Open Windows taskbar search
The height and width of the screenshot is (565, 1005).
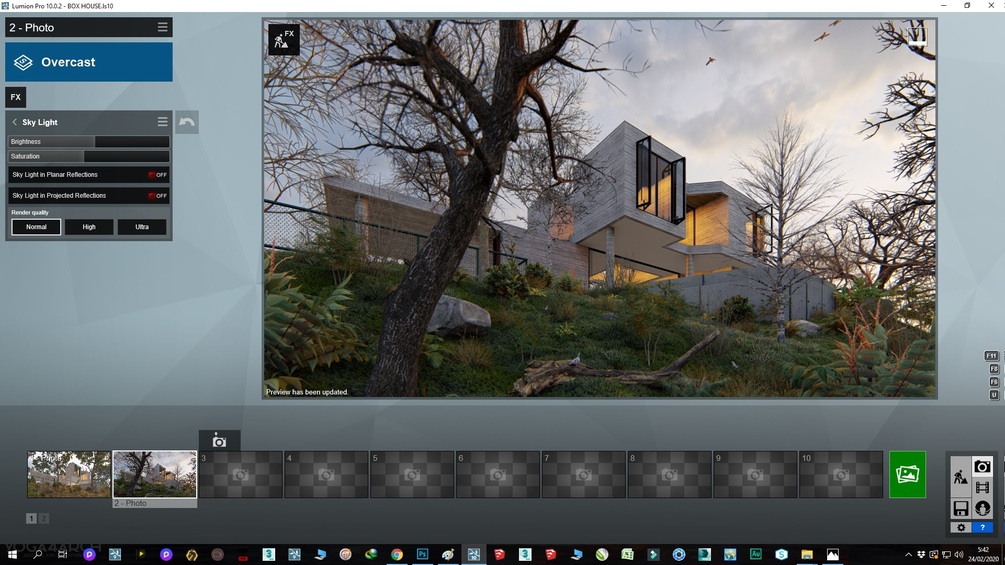click(x=37, y=554)
